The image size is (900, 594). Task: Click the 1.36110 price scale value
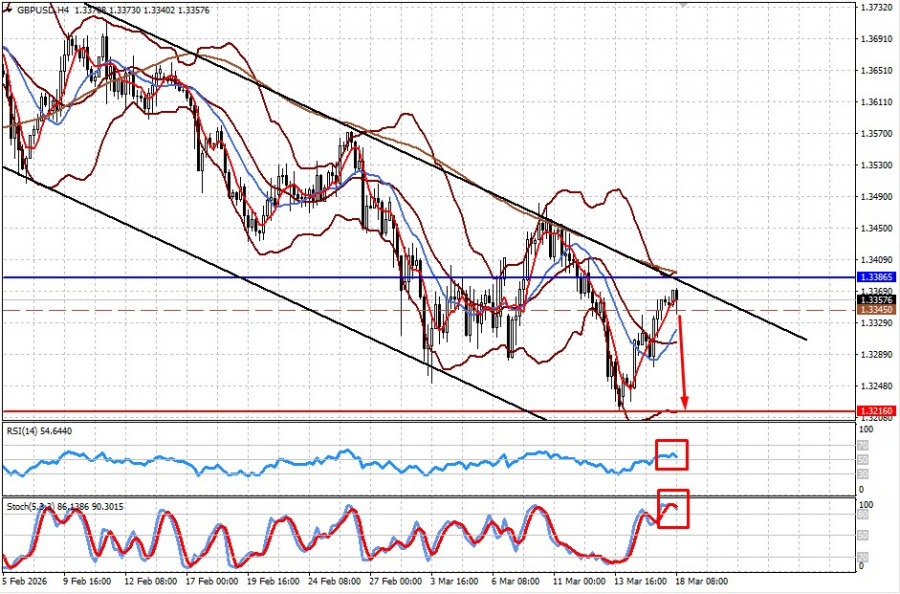click(878, 102)
